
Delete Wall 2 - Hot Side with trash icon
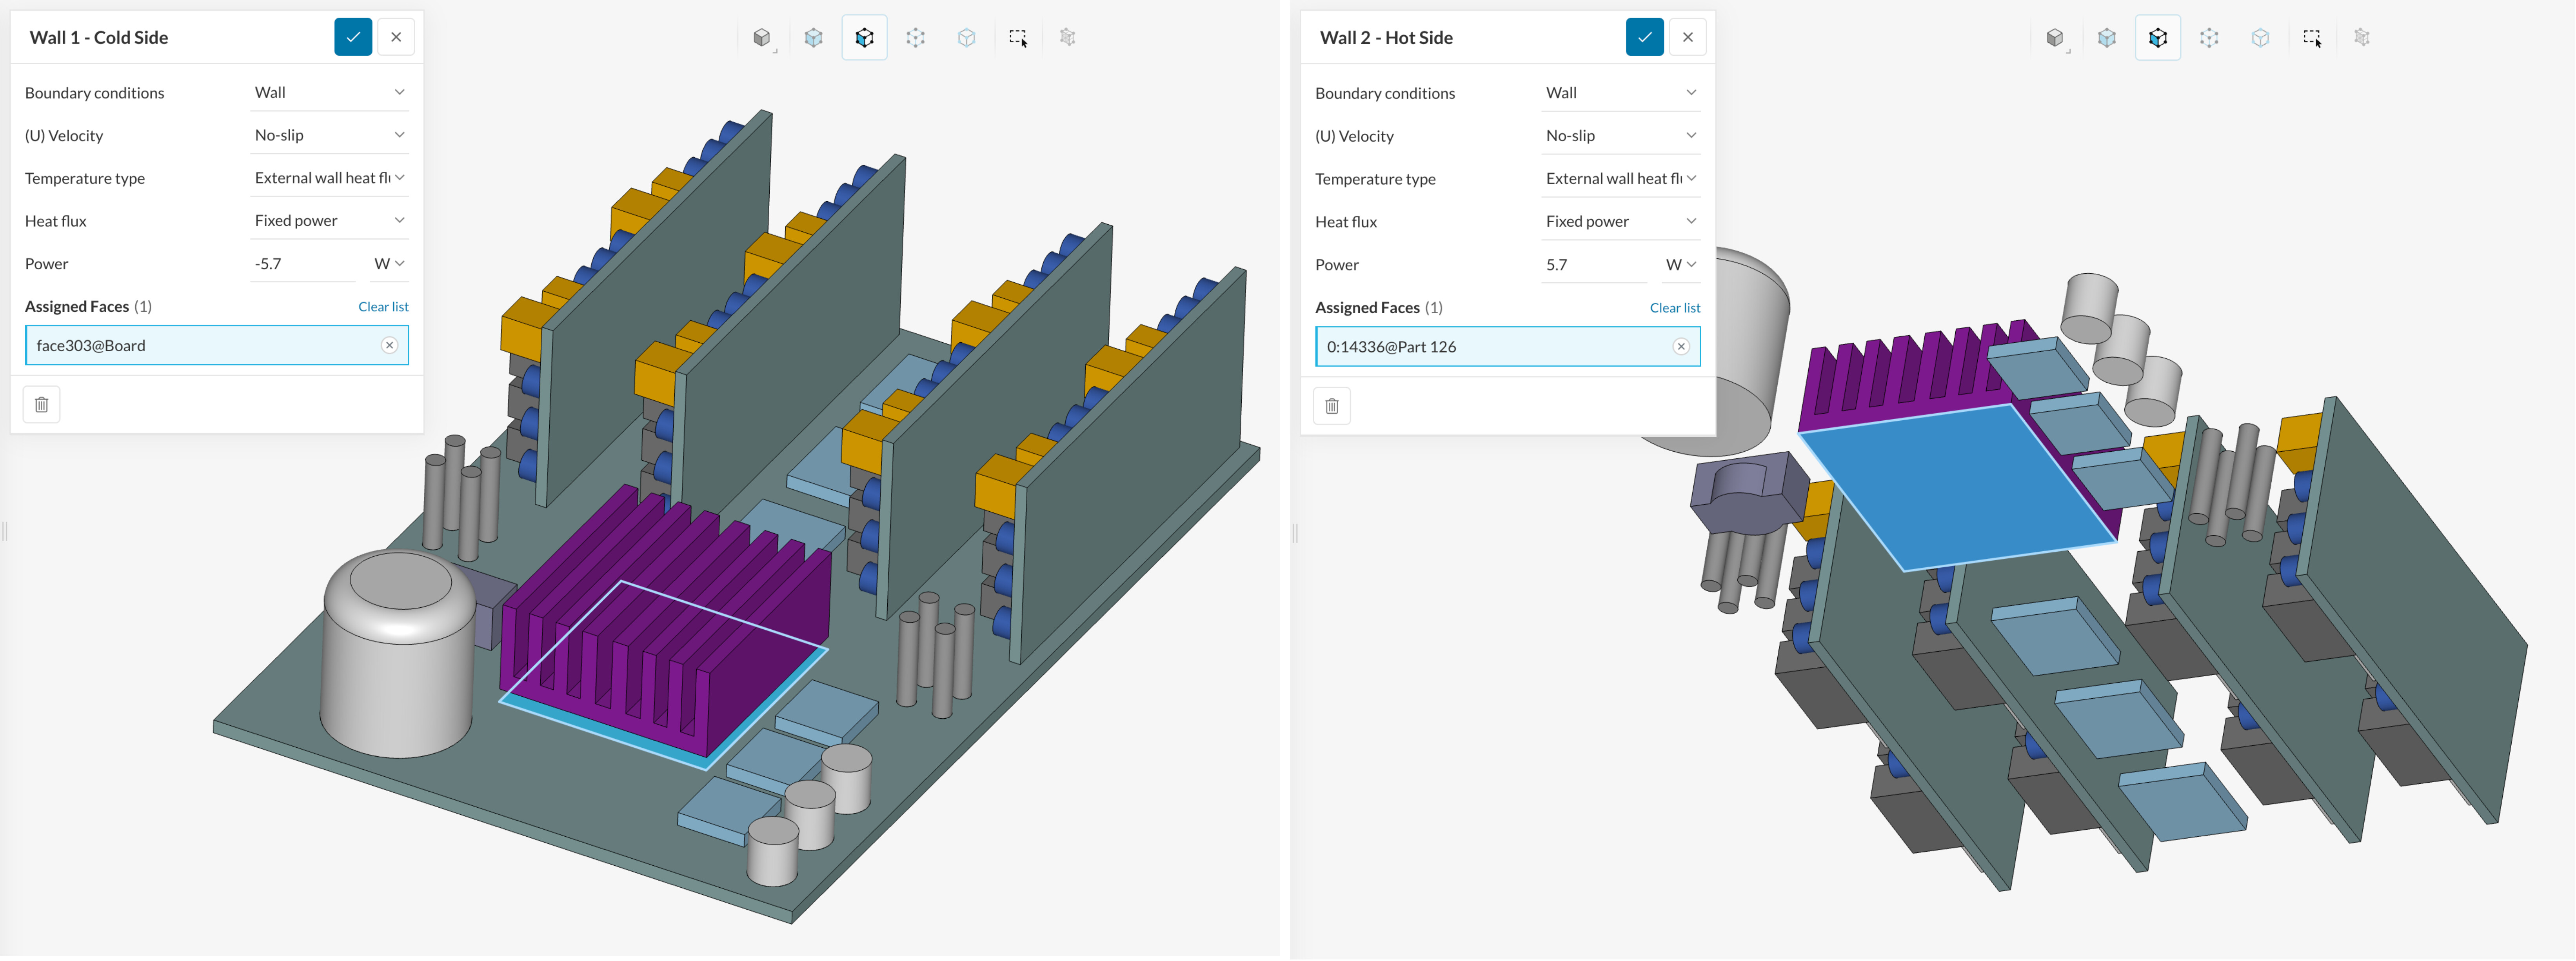[x=1331, y=406]
